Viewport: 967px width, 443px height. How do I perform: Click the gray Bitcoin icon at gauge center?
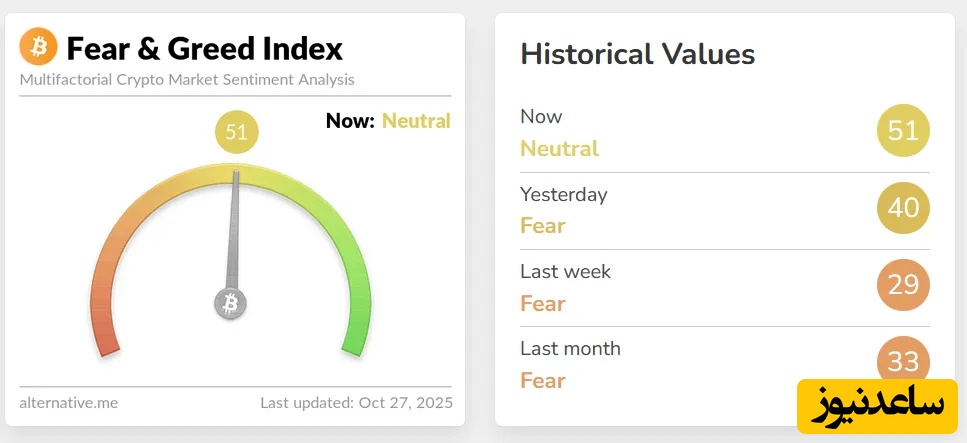231,303
